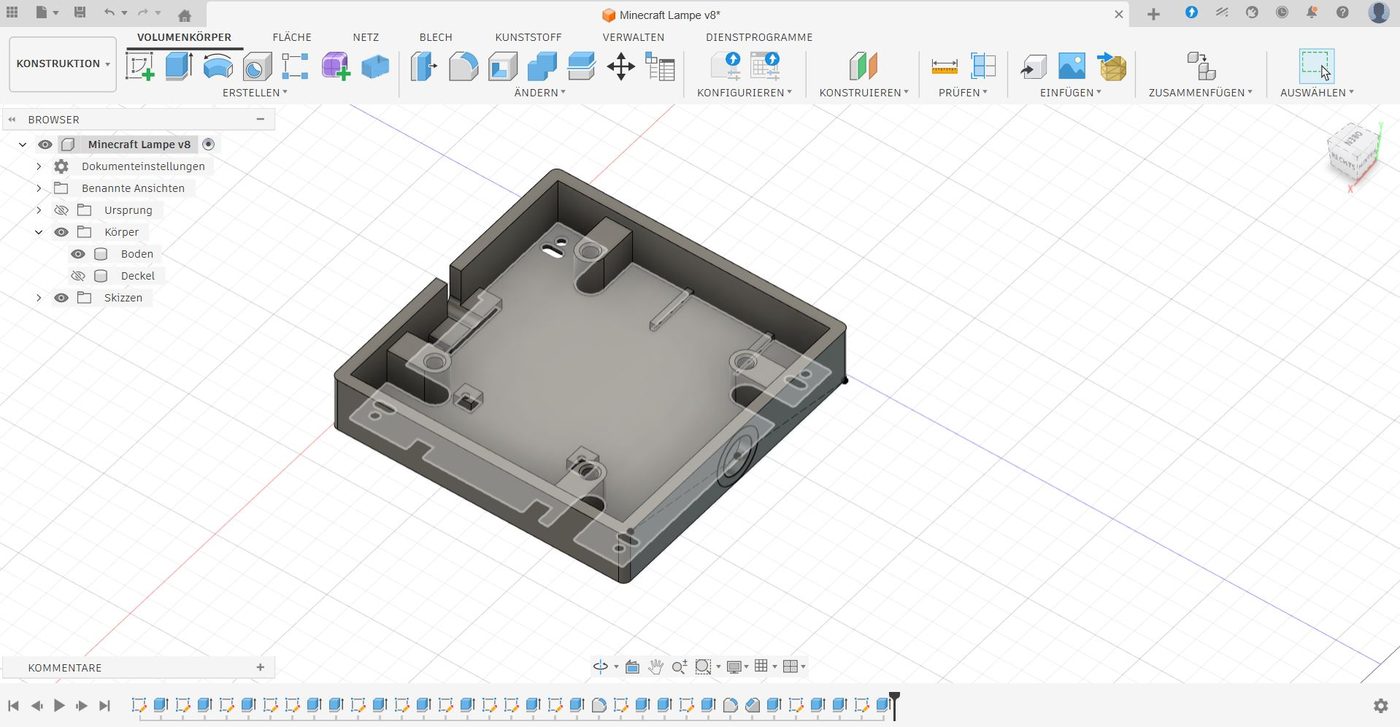Switch to the Blech ribbon tab
This screenshot has height=727, width=1400.
[435, 37]
